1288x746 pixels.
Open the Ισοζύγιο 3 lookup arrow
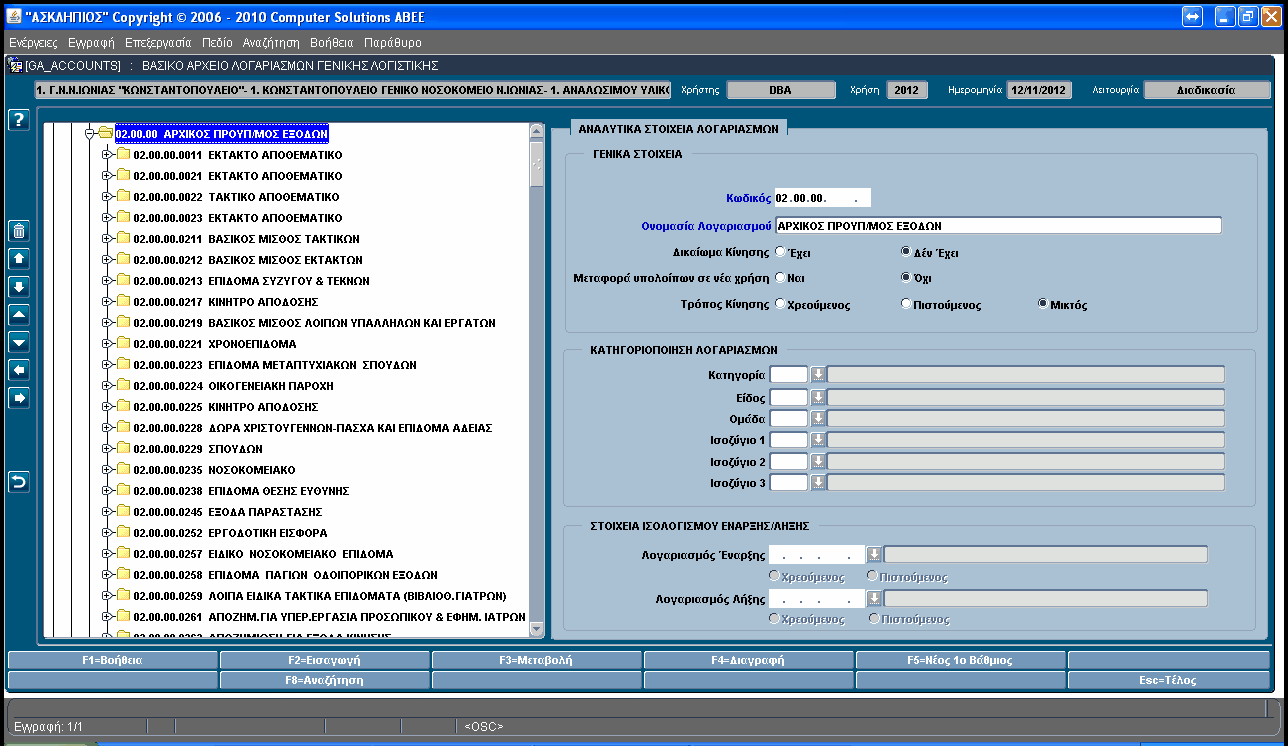click(817, 483)
